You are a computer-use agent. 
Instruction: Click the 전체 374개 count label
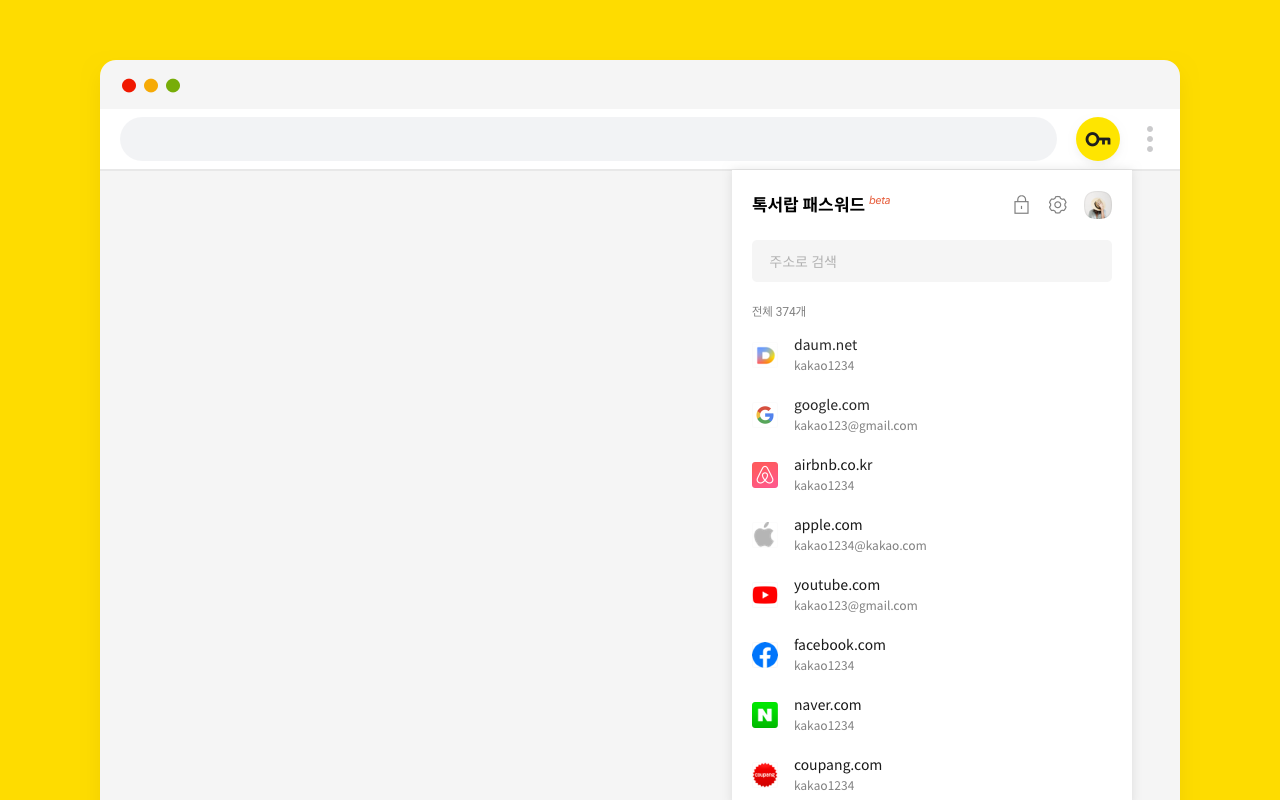[x=779, y=311]
